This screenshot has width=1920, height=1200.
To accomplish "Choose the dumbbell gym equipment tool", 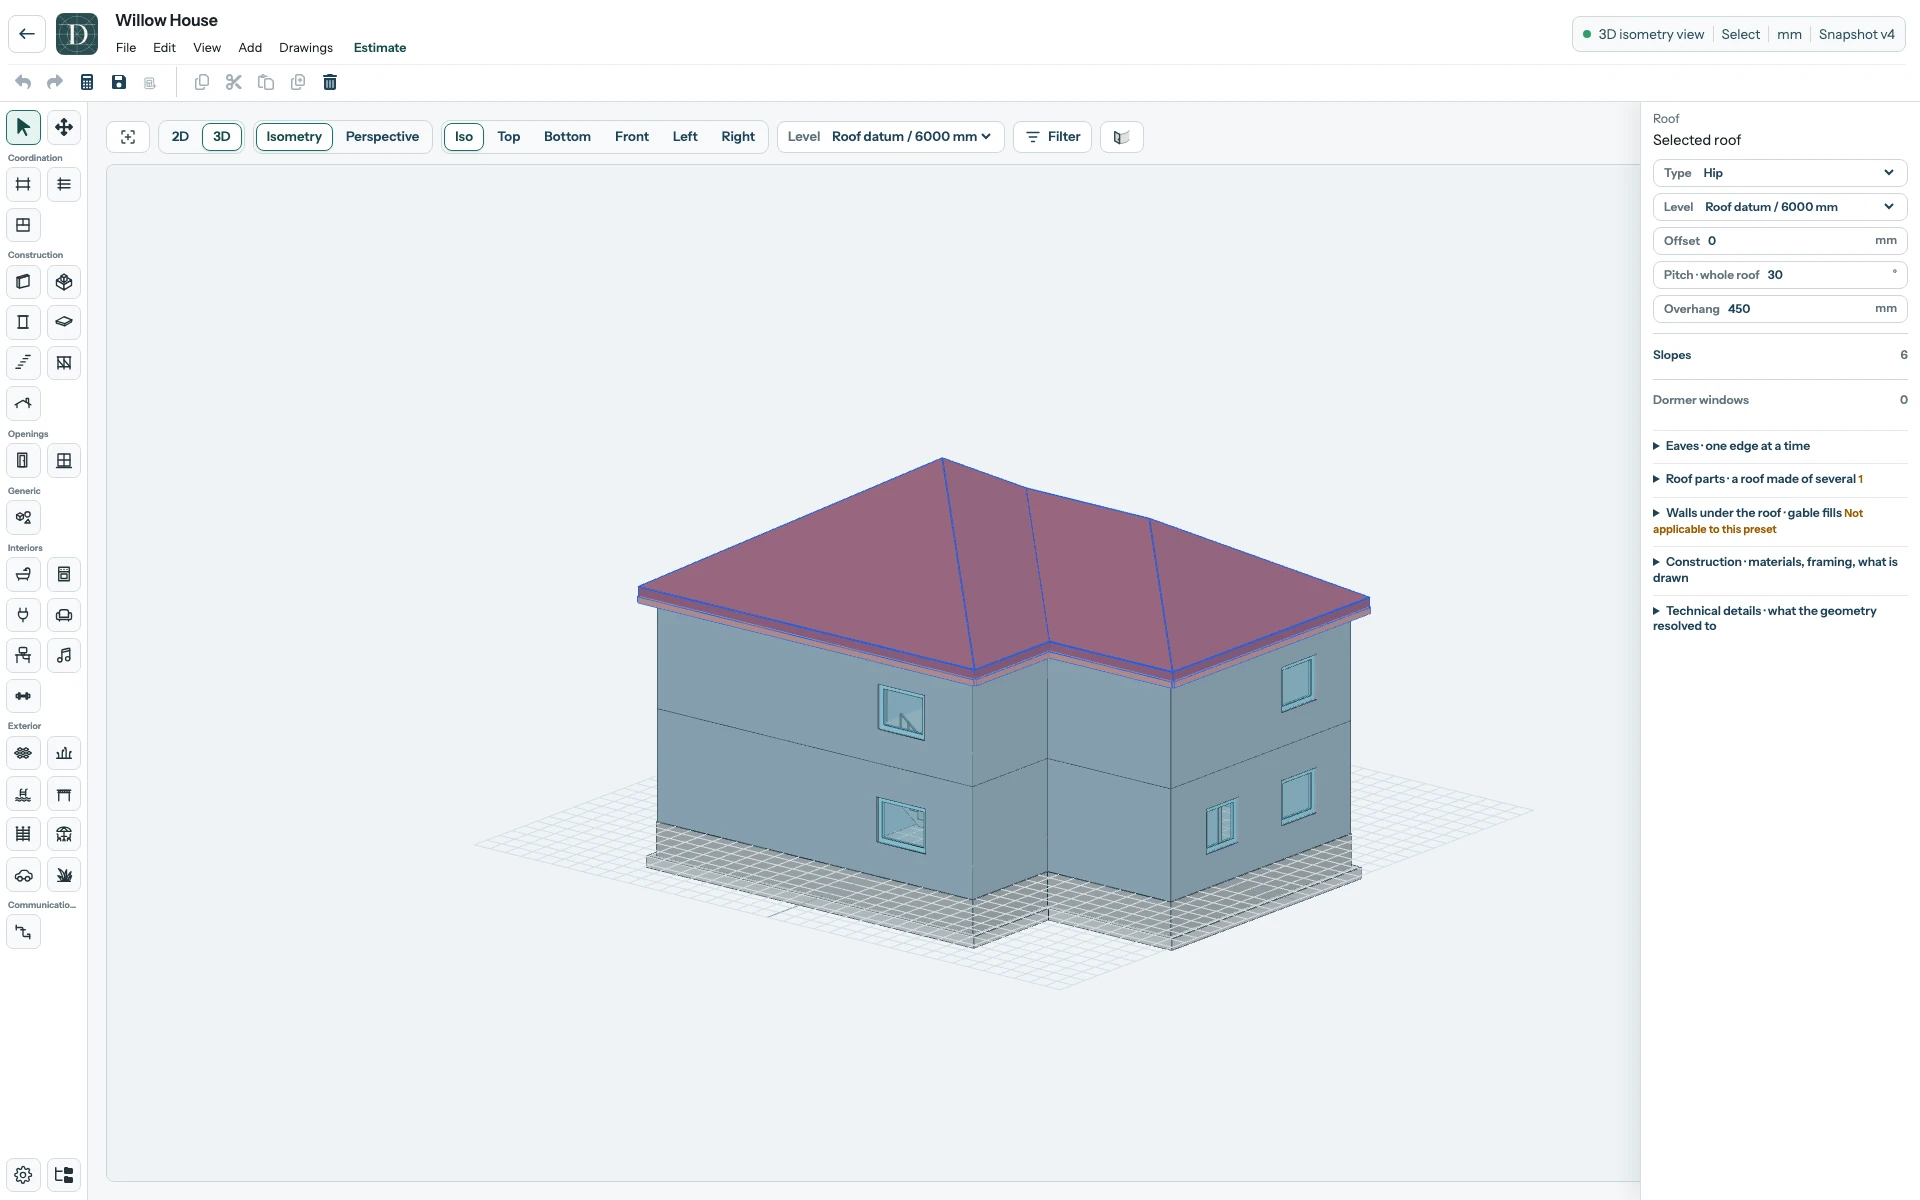I will 23,696.
